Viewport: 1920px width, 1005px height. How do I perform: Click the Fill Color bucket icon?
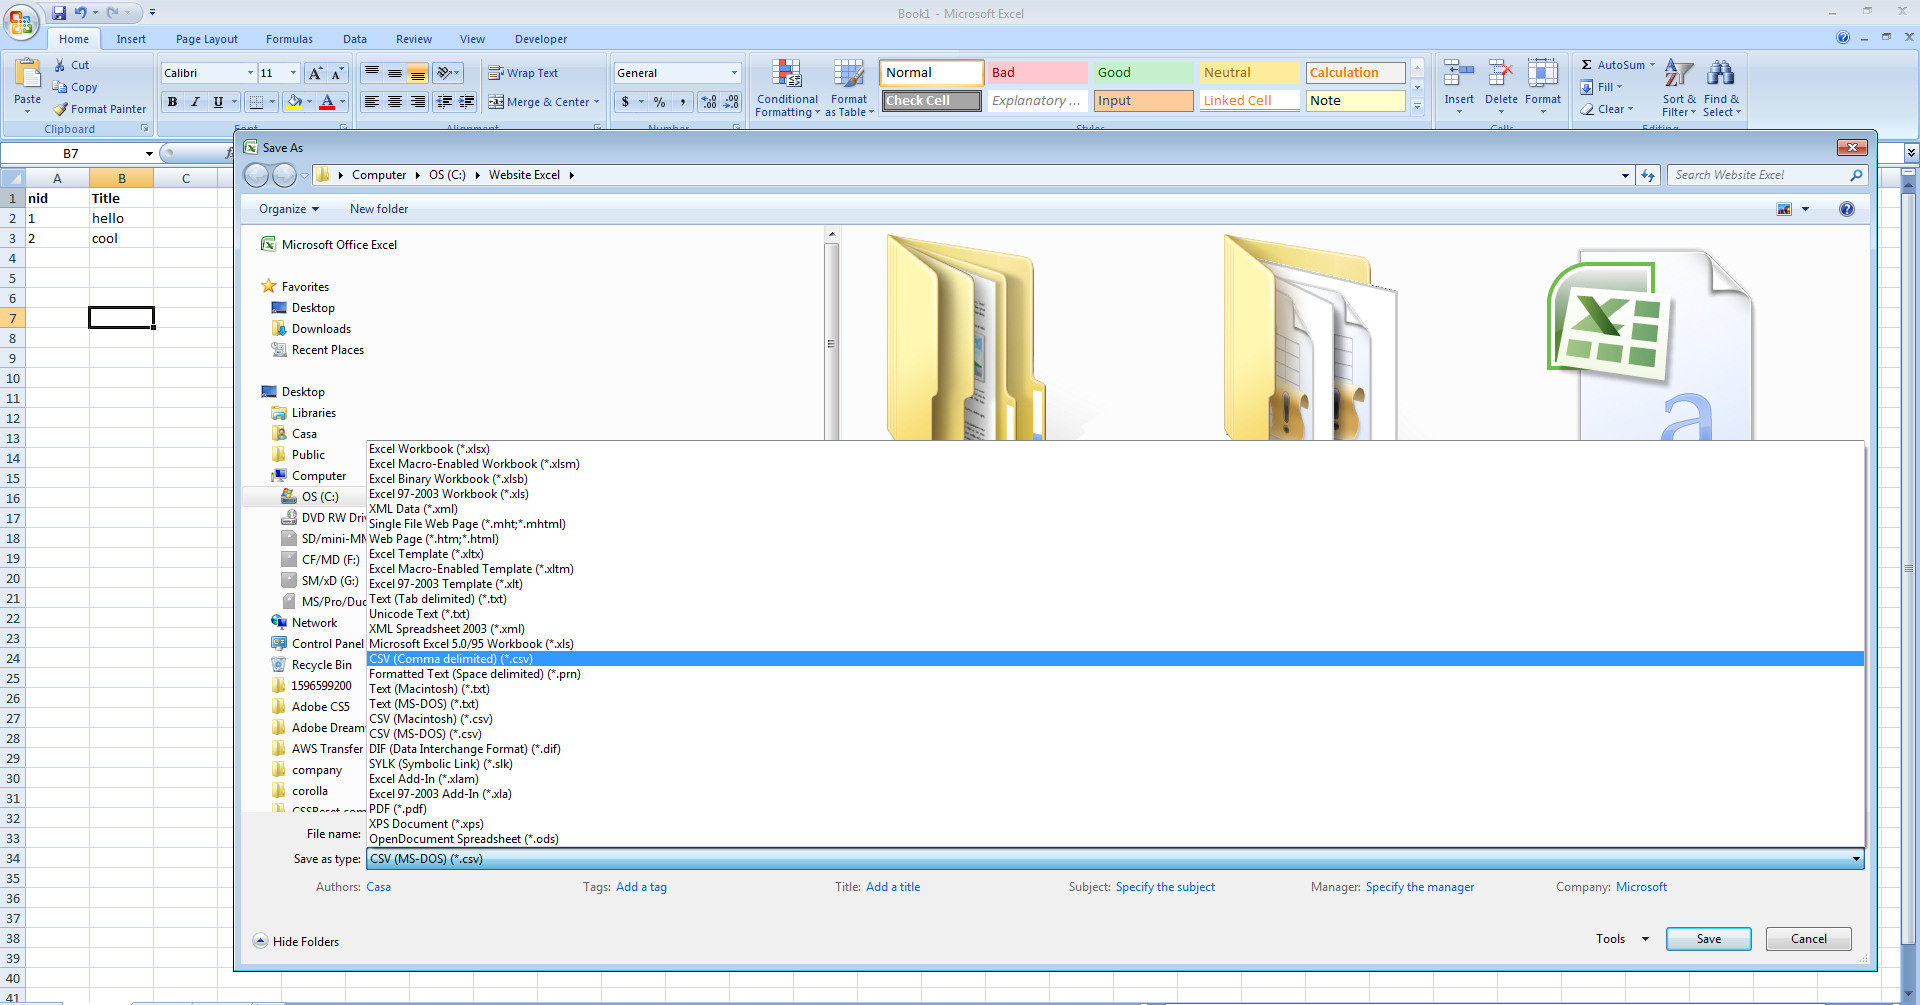[294, 102]
